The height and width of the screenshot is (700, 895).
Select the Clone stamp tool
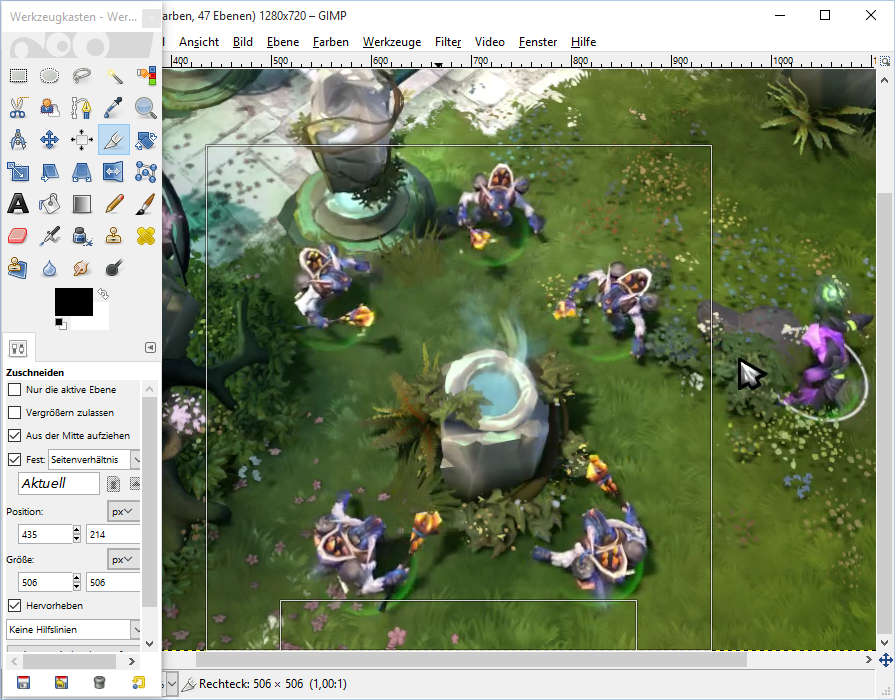tap(114, 235)
